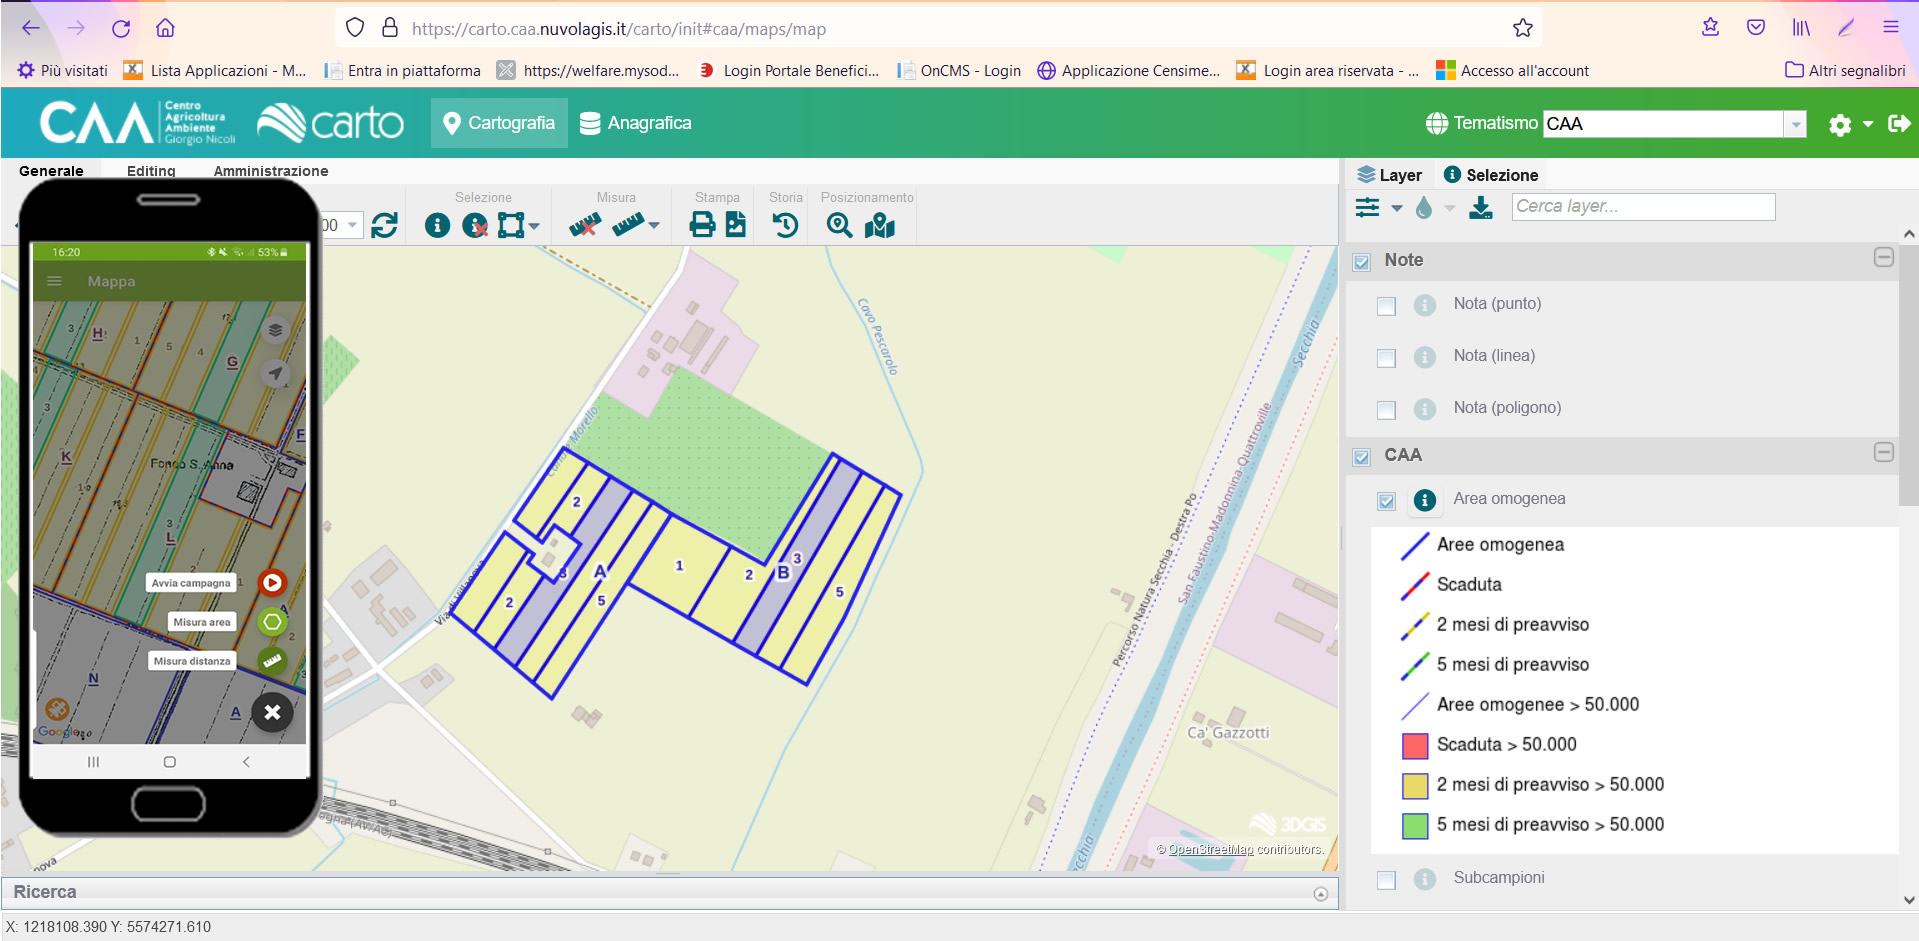The width and height of the screenshot is (1919, 941).
Task: Click the red legend swatch for Scaduta > 50.000
Action: coord(1413,744)
